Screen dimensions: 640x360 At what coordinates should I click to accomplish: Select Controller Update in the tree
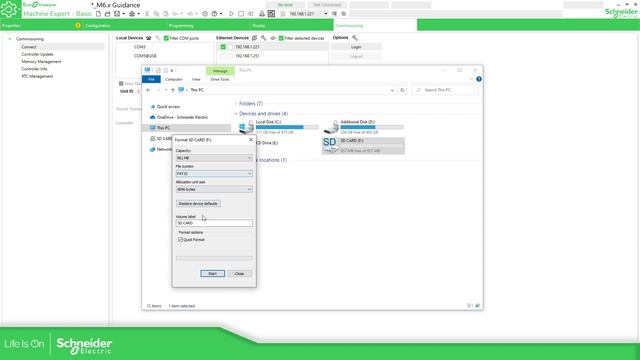coord(38,54)
